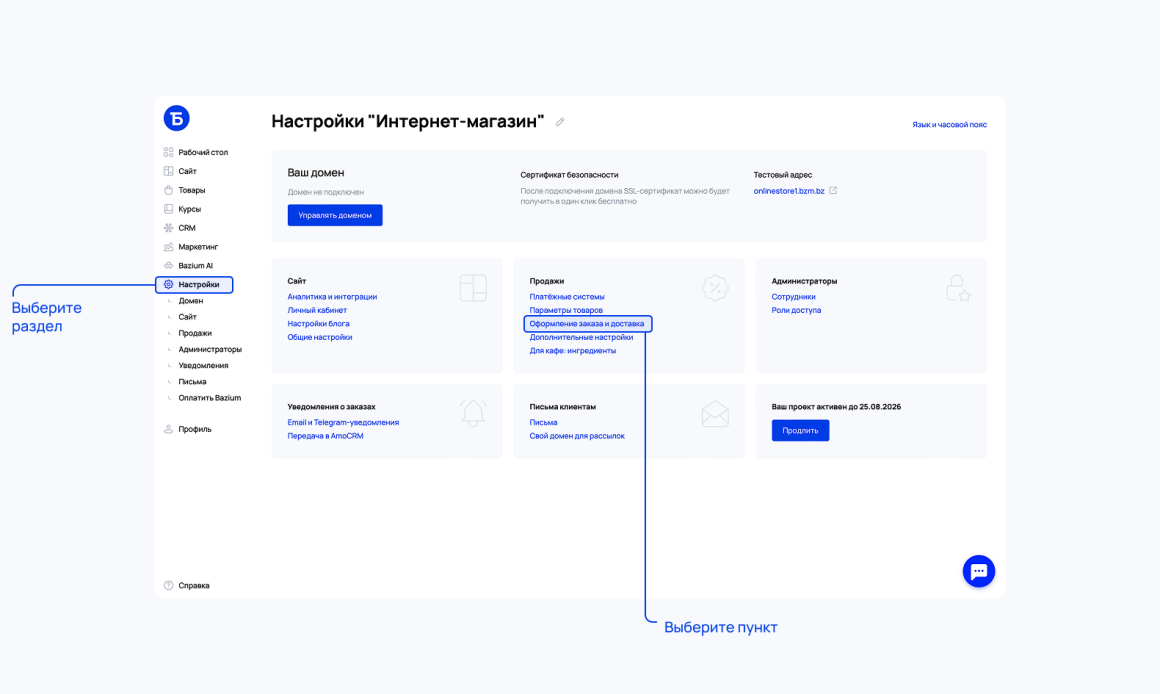
Task: Select the Домен submenu item
Action: point(191,301)
